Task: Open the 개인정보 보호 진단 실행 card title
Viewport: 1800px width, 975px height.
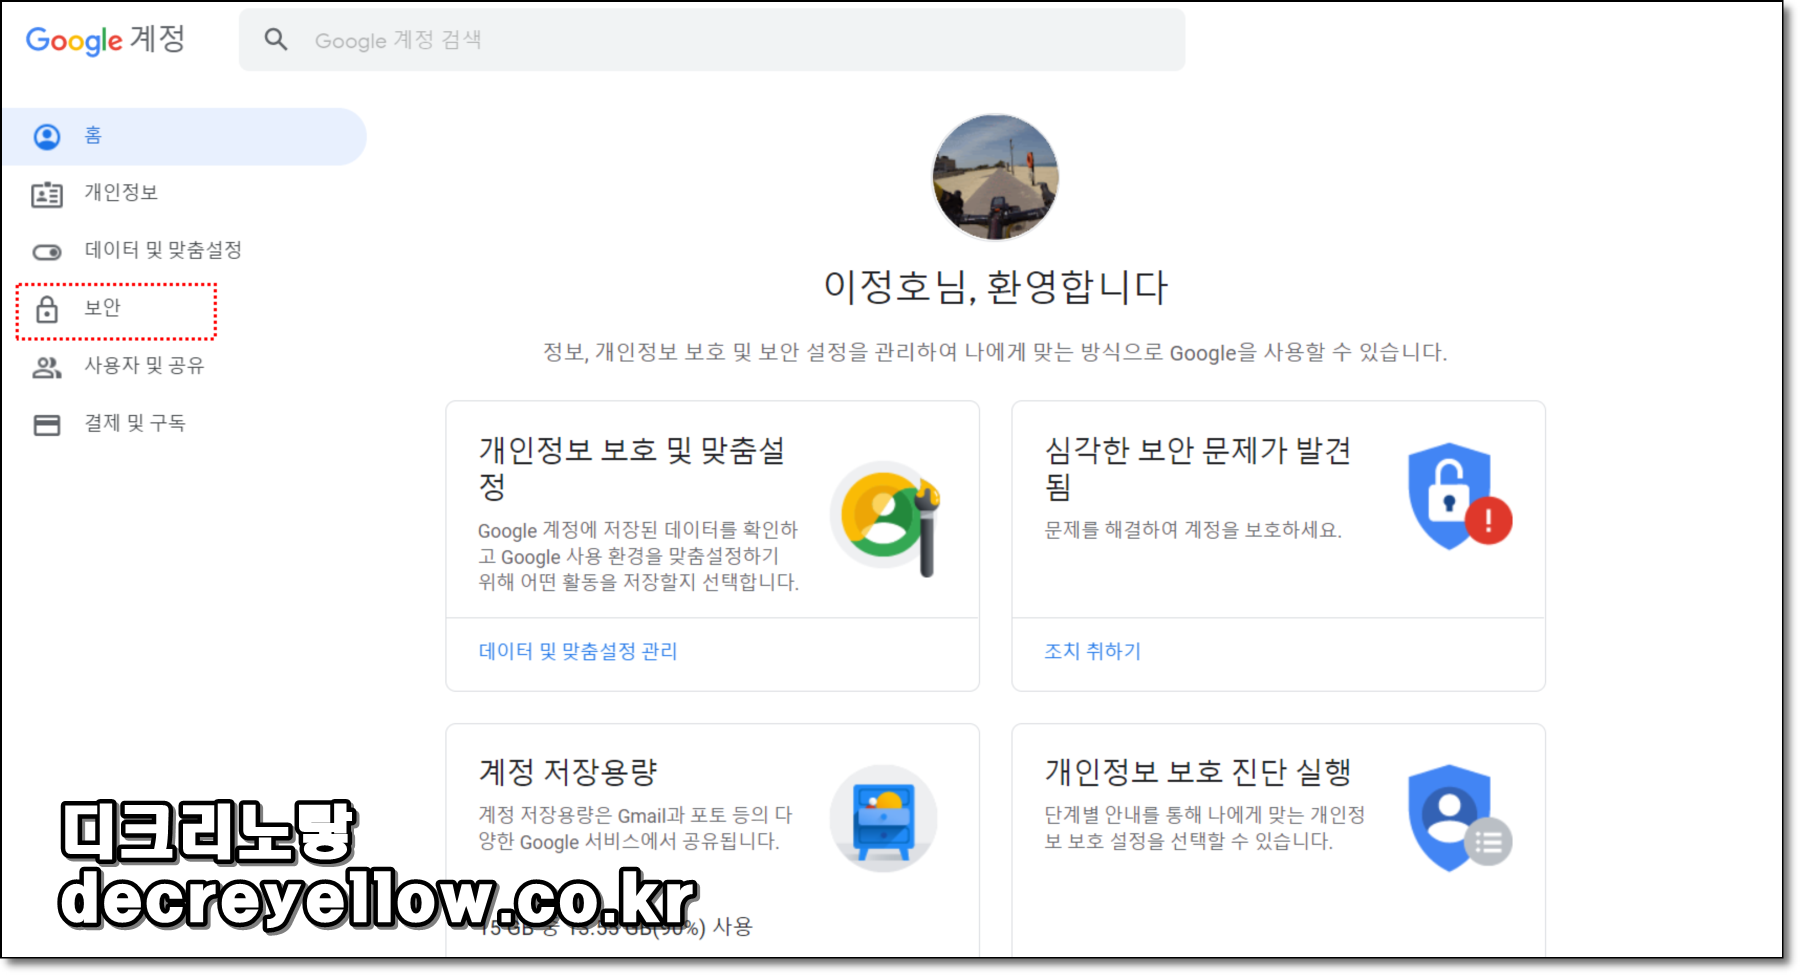Action: coord(1198,772)
